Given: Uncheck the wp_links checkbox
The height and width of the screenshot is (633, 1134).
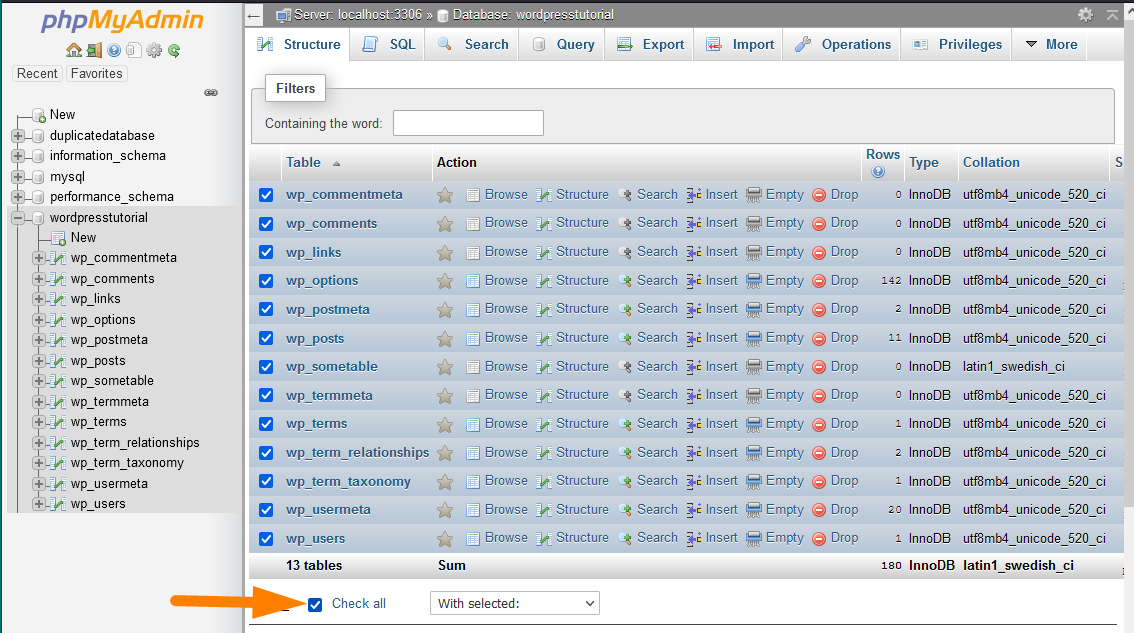Looking at the screenshot, I should [266, 252].
